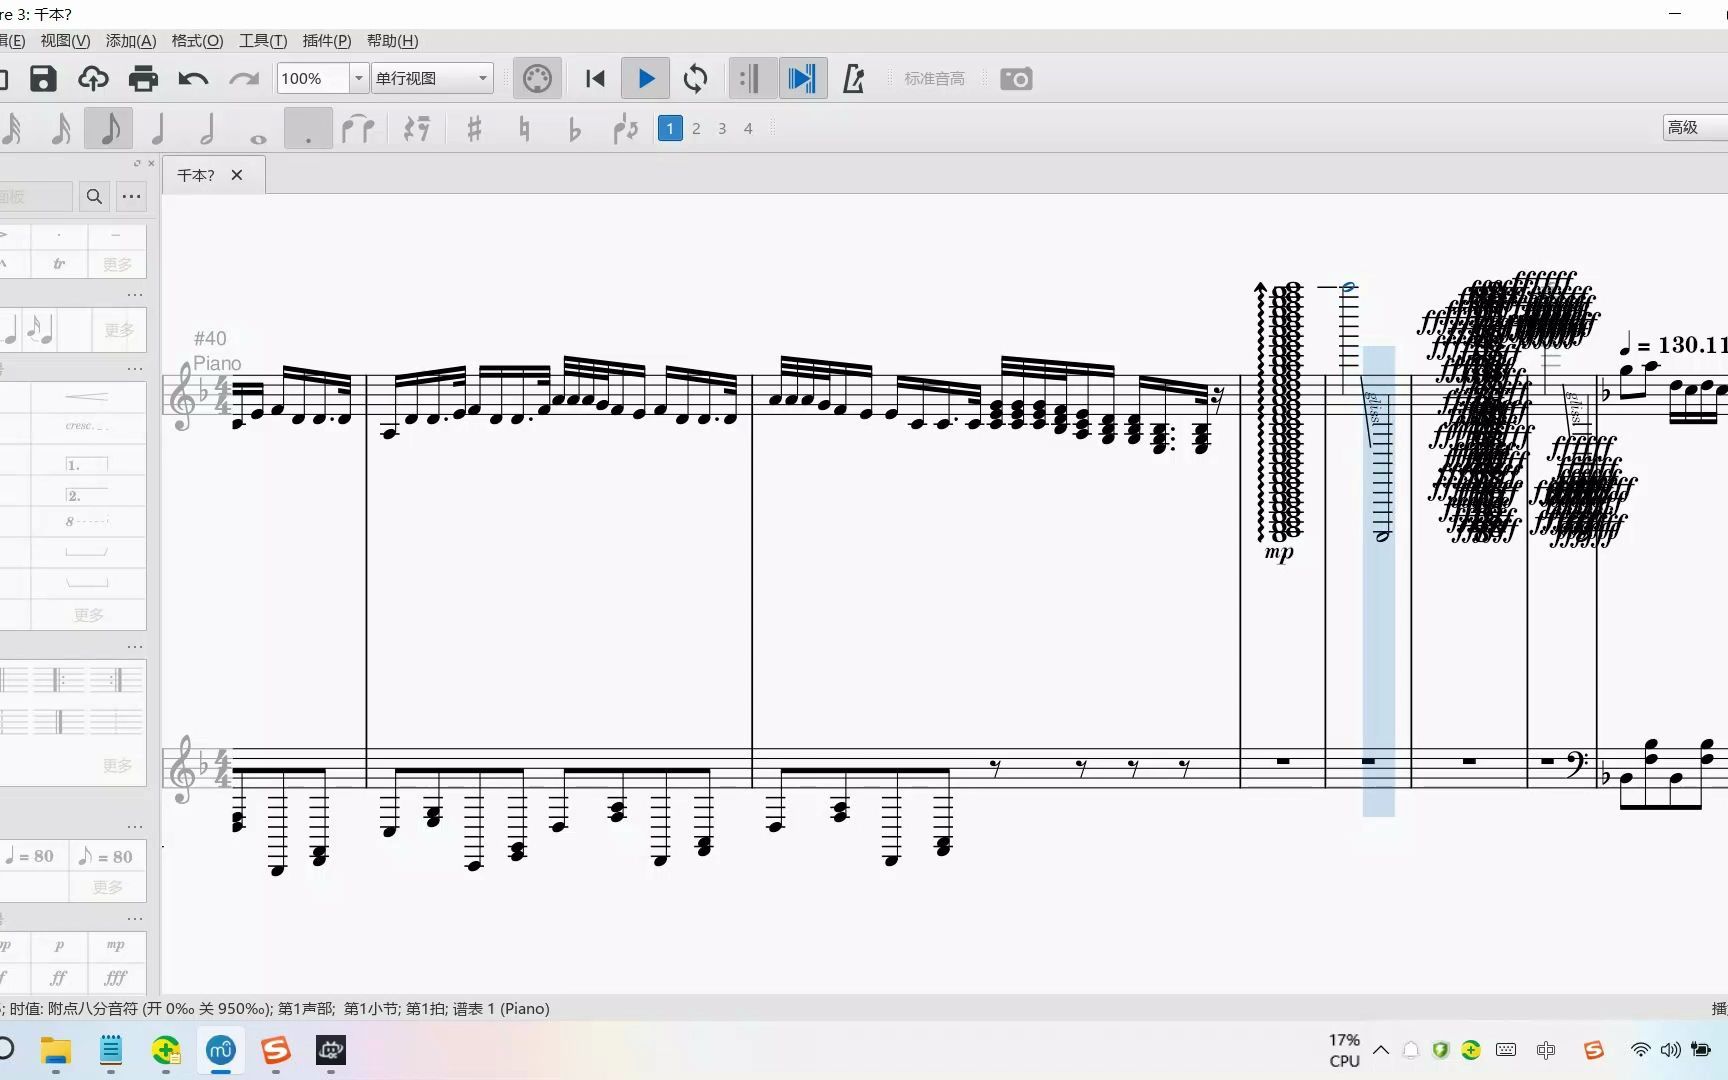The image size is (1728, 1080).
Task: Toggle play repeats button
Action: 752,79
